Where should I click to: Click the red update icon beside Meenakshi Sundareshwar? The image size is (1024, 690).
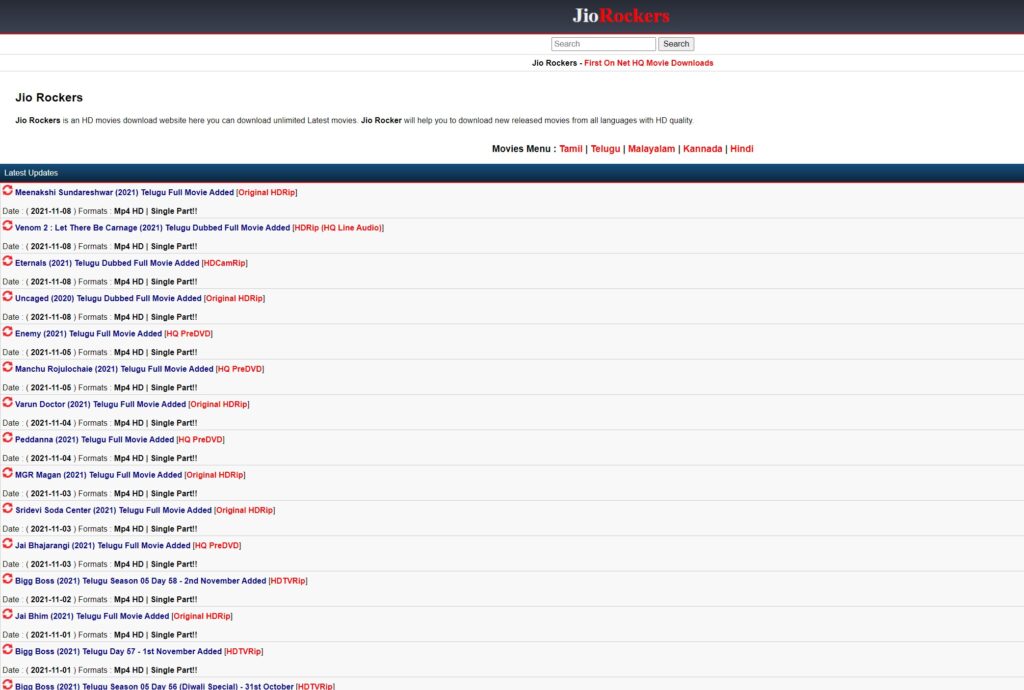tap(7, 190)
